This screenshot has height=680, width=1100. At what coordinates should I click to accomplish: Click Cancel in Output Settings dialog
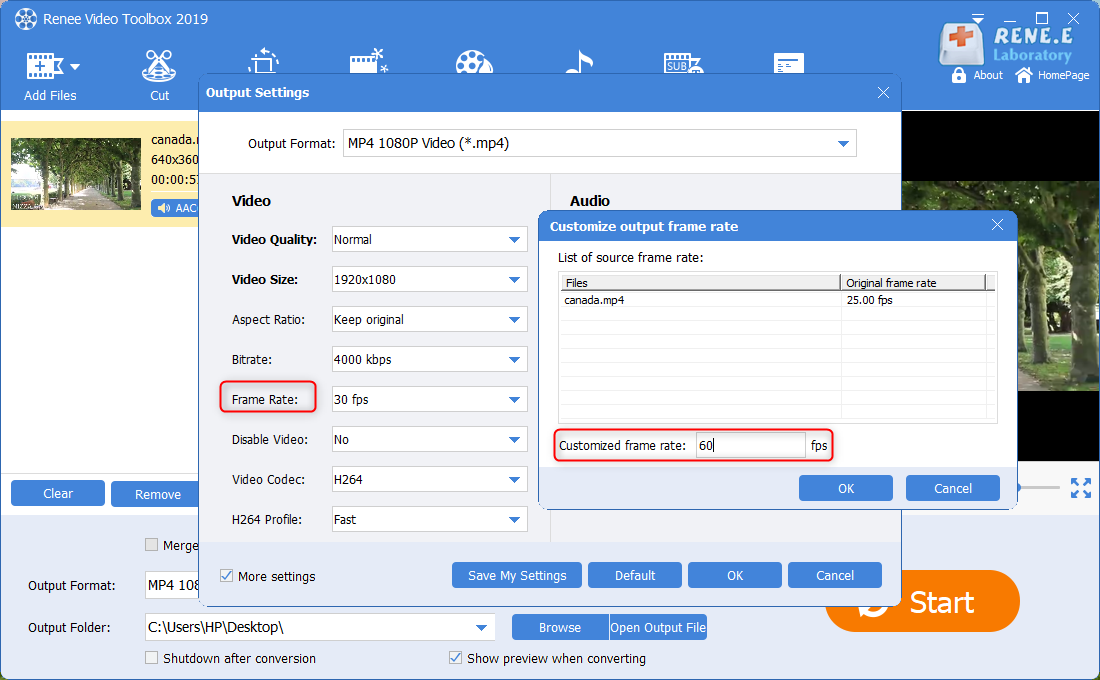coord(835,575)
